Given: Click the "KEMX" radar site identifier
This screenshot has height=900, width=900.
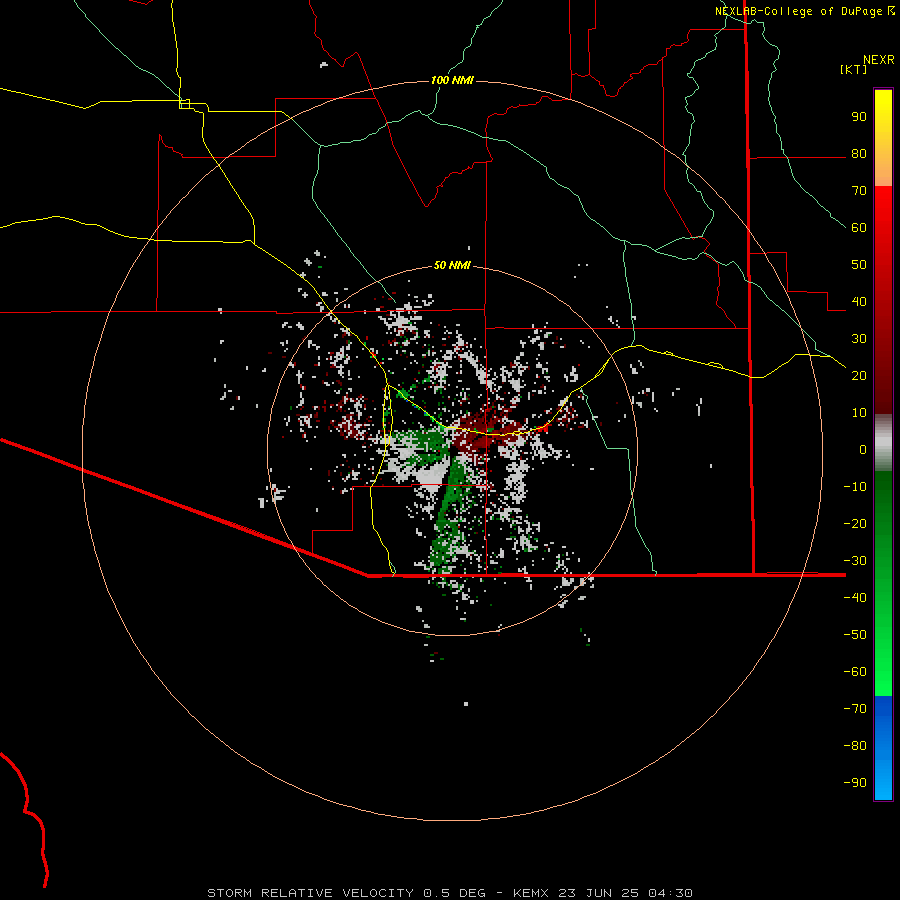Looking at the screenshot, I should tap(531, 893).
